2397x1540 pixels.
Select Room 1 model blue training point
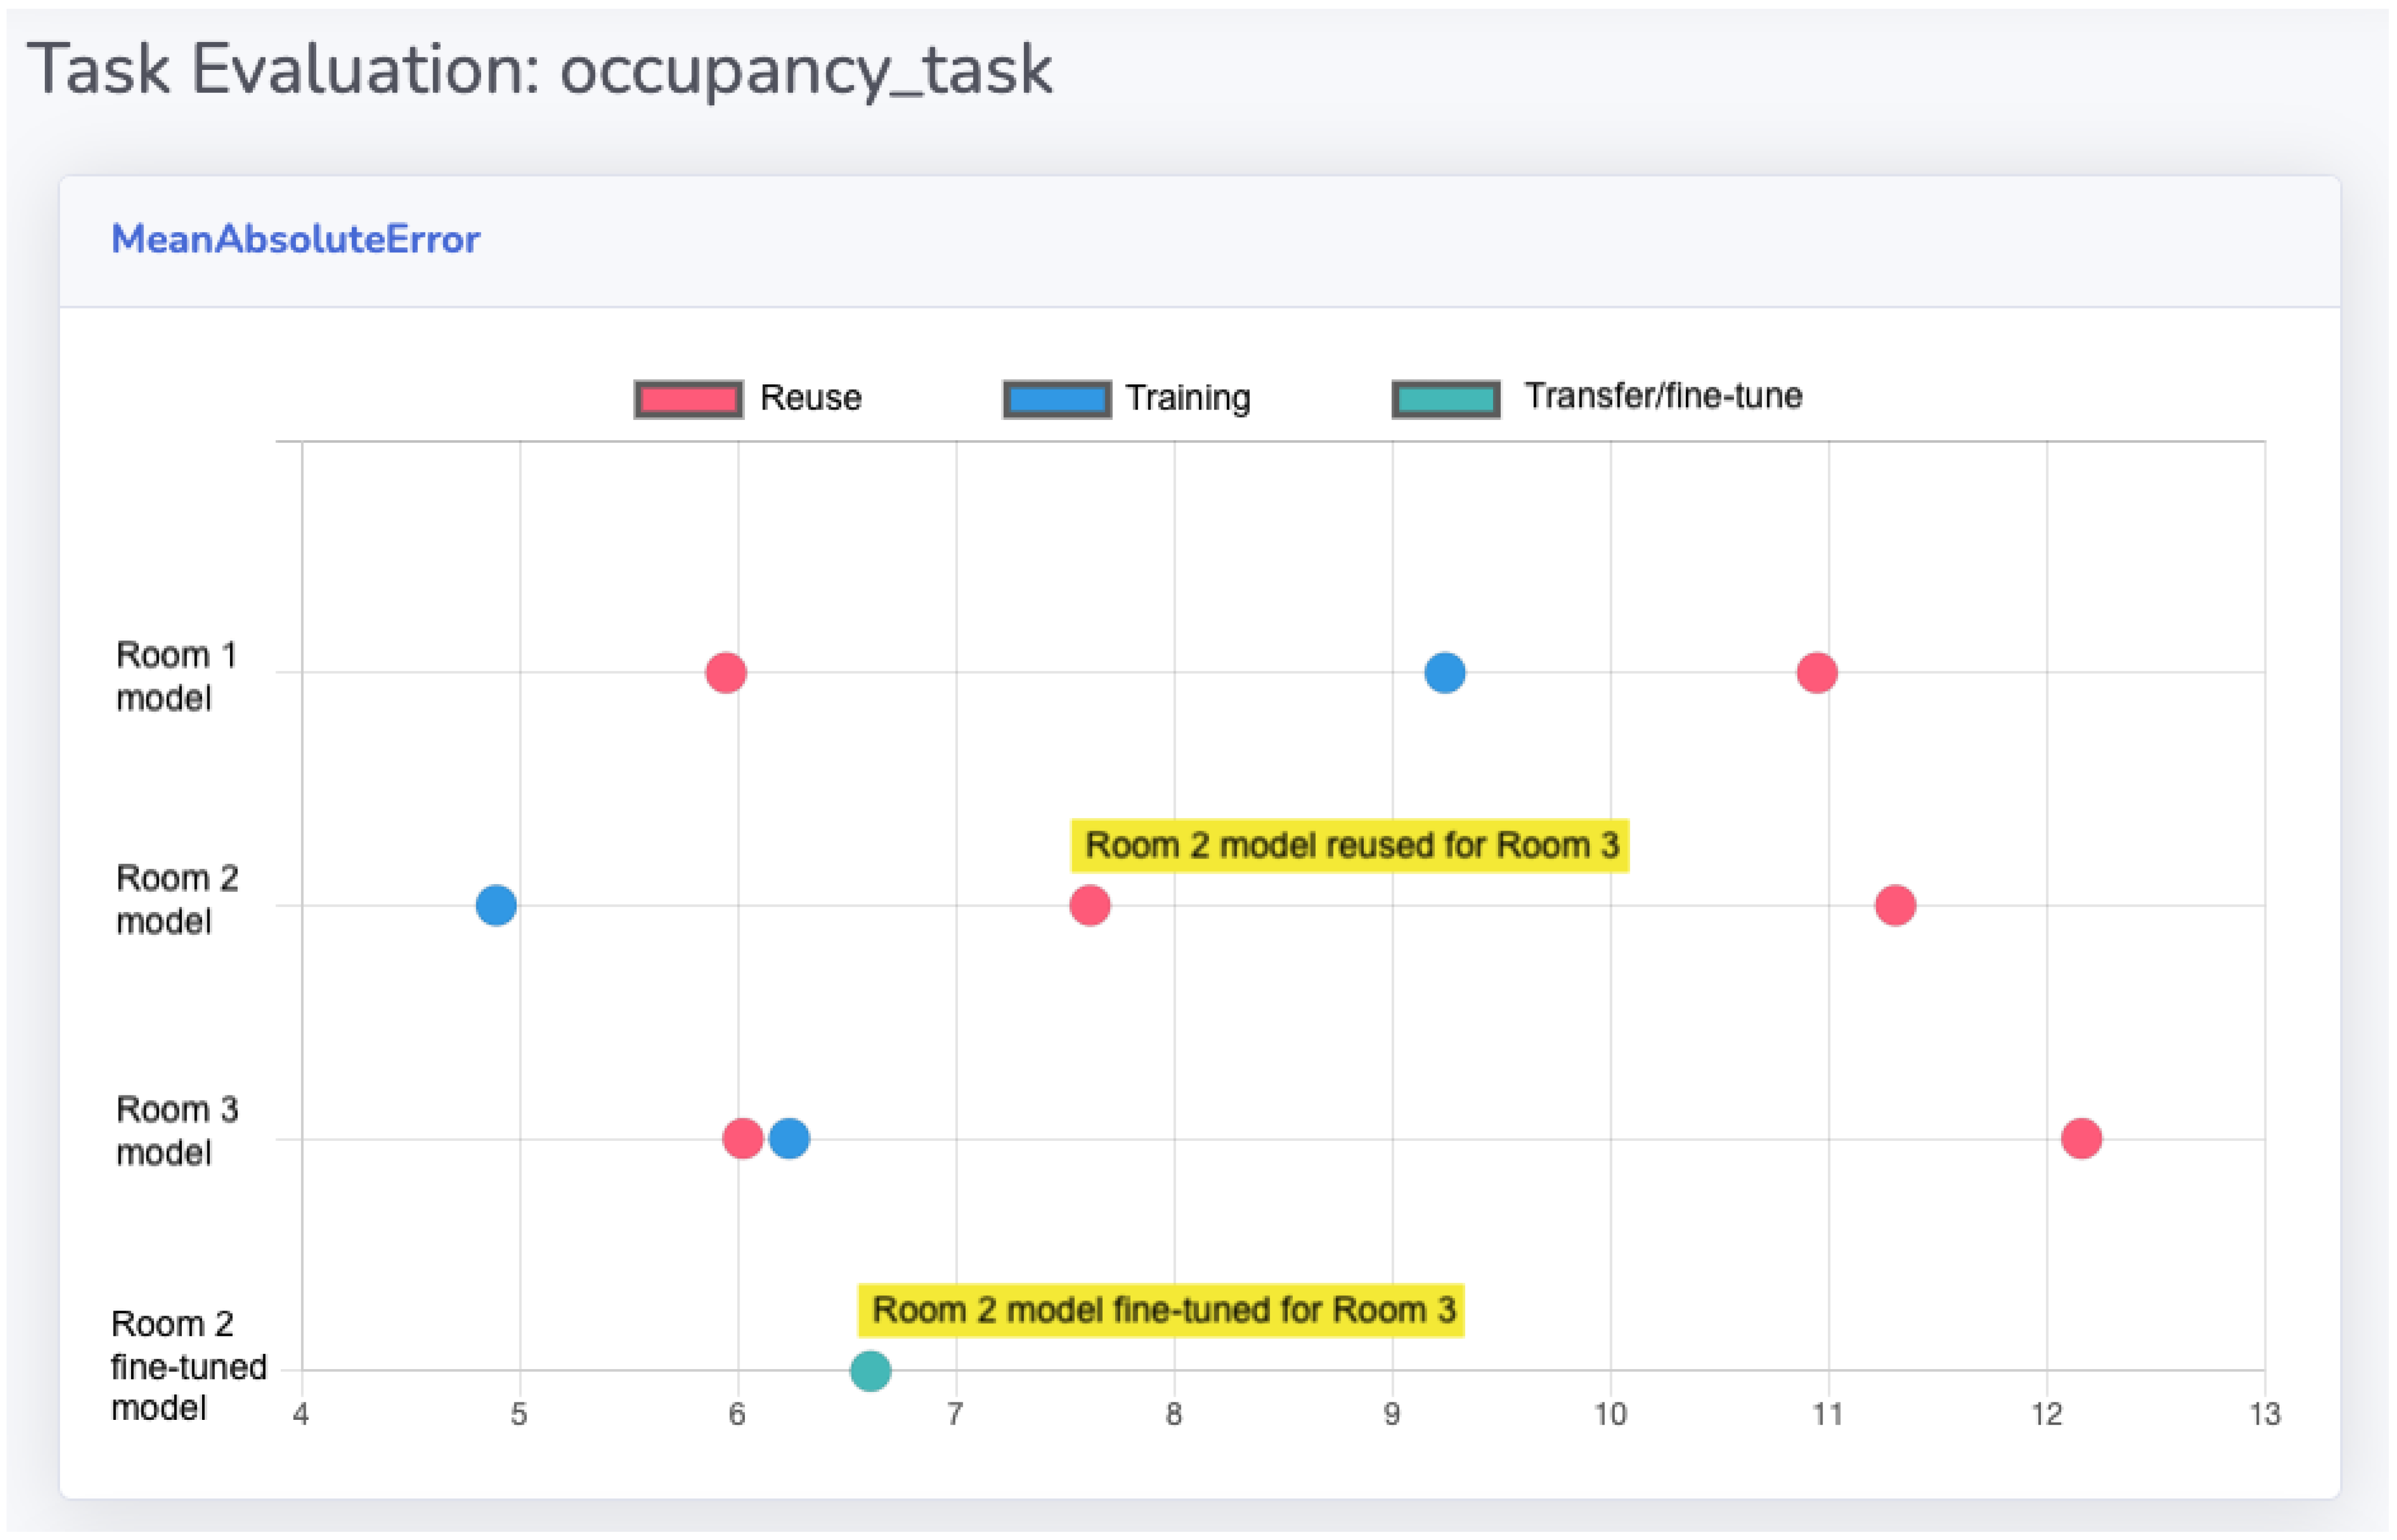[1444, 672]
